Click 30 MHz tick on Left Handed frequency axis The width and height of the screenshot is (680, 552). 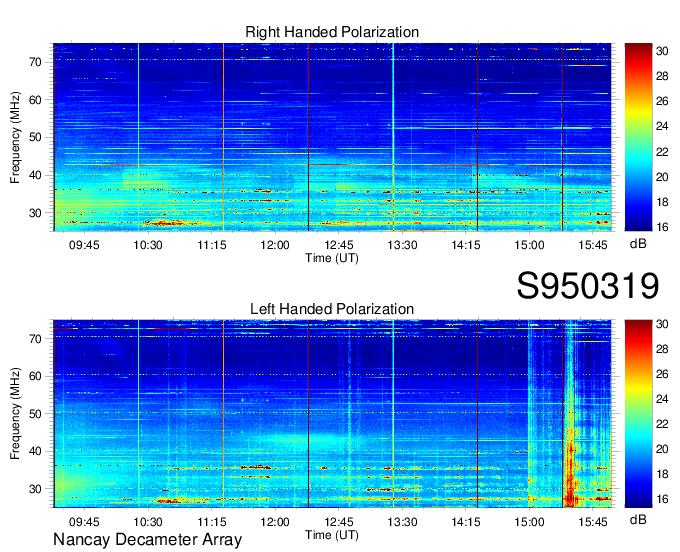pyautogui.click(x=36, y=490)
